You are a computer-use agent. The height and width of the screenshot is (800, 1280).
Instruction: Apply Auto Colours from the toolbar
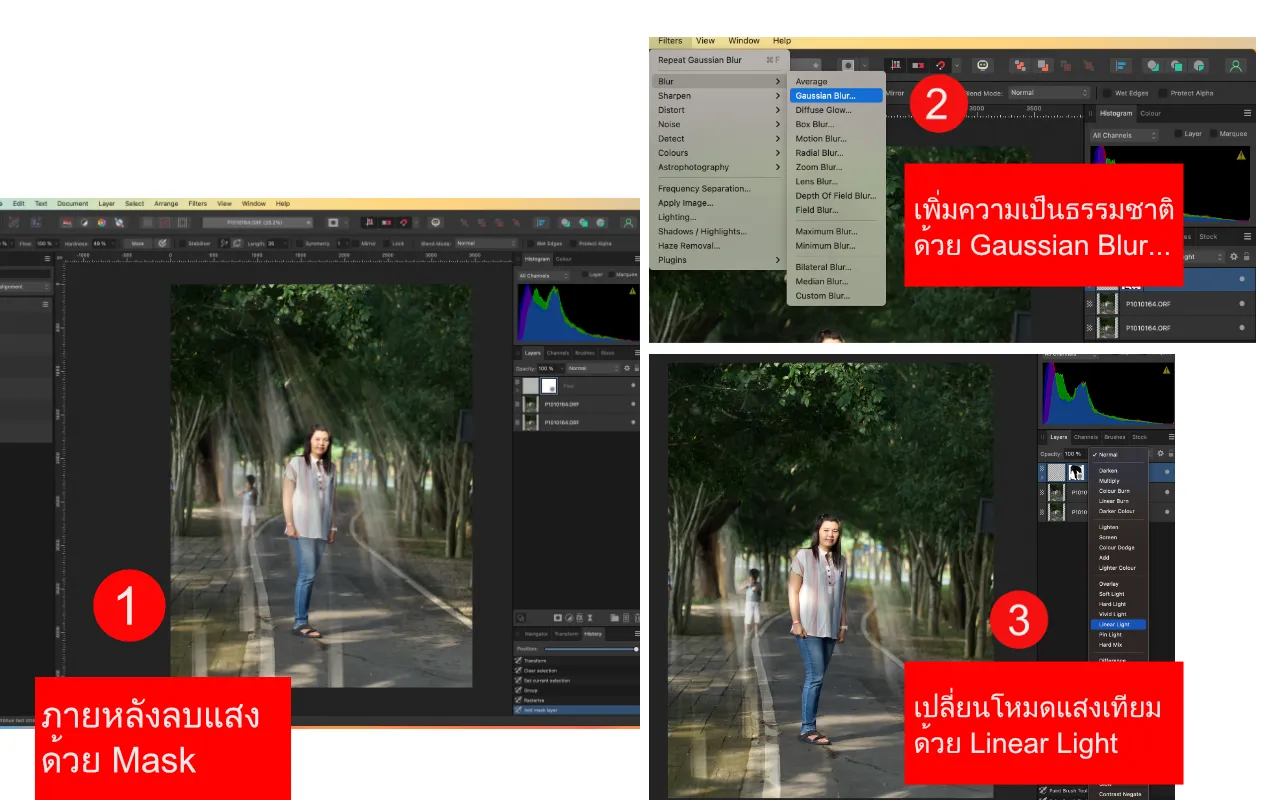(x=101, y=222)
